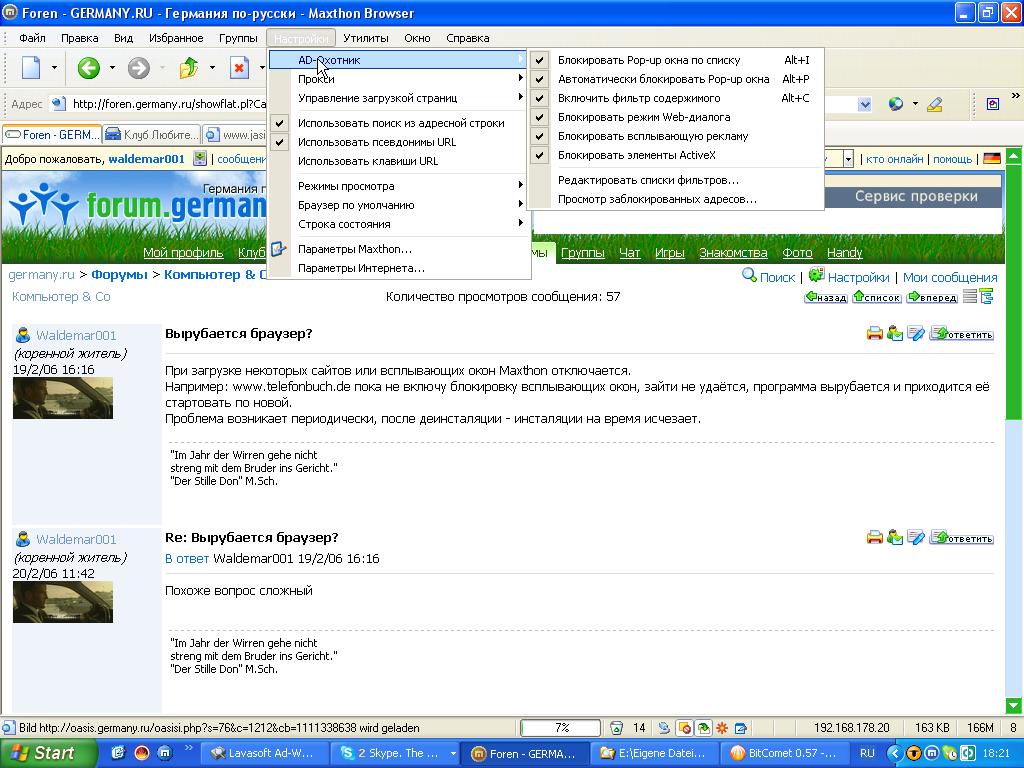Open the address bar dropdown arrow

coord(865,104)
